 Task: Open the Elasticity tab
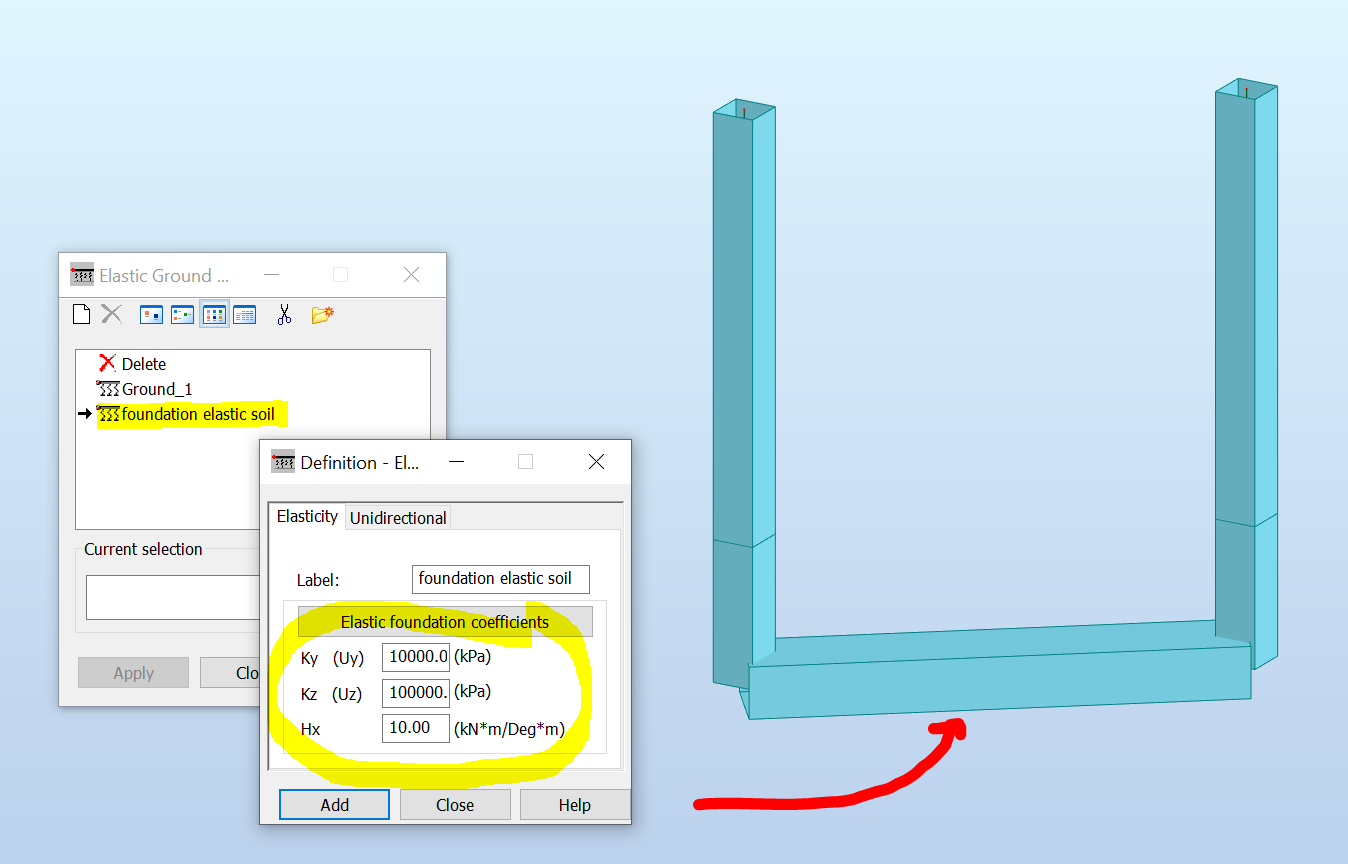pyautogui.click(x=307, y=516)
